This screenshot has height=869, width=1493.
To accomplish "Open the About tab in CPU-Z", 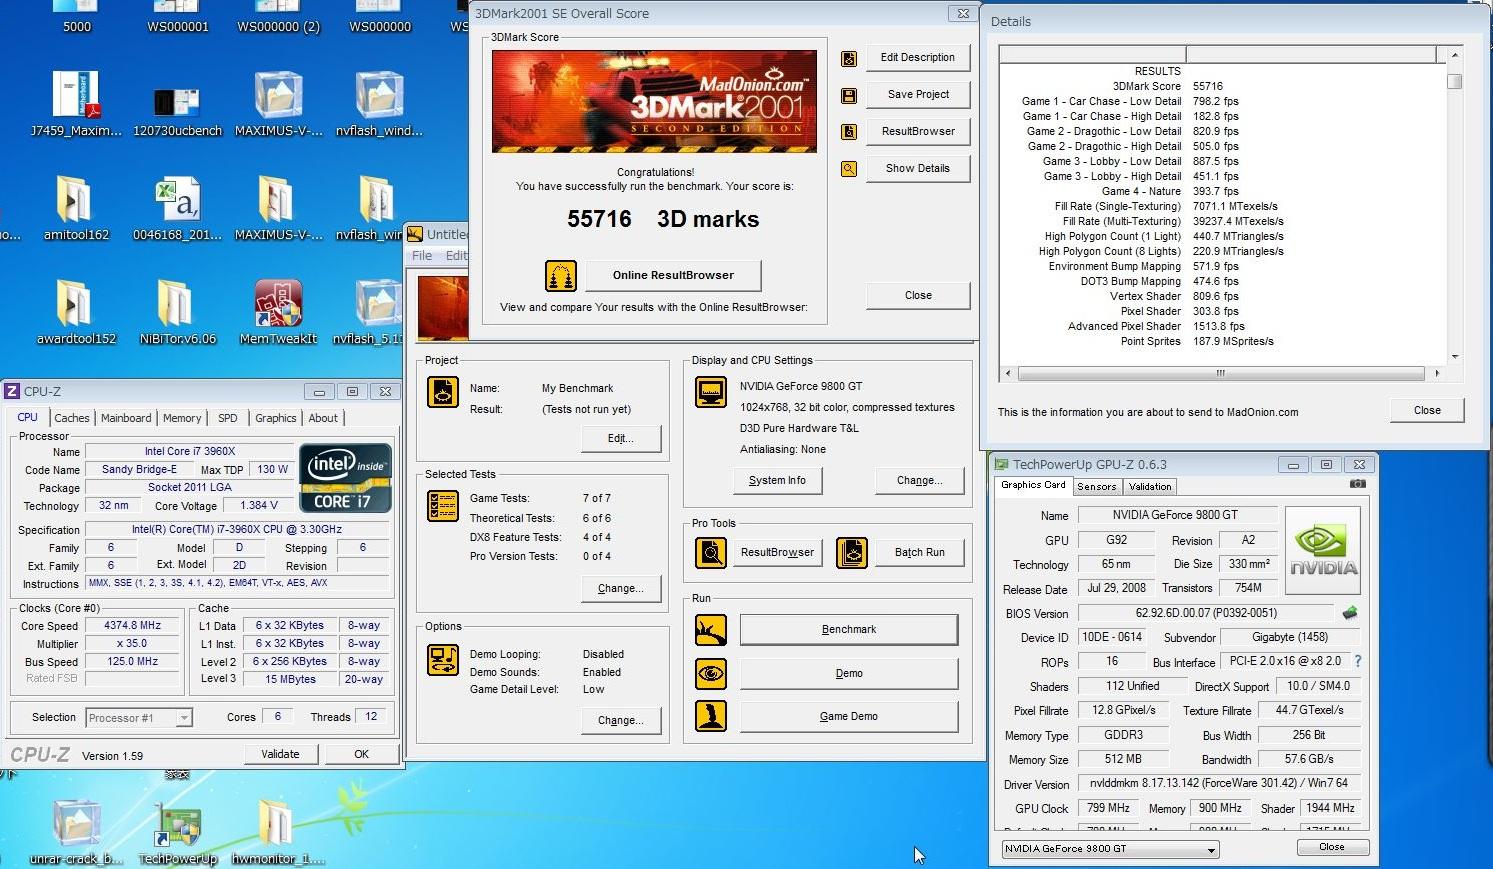I will pyautogui.click(x=323, y=418).
